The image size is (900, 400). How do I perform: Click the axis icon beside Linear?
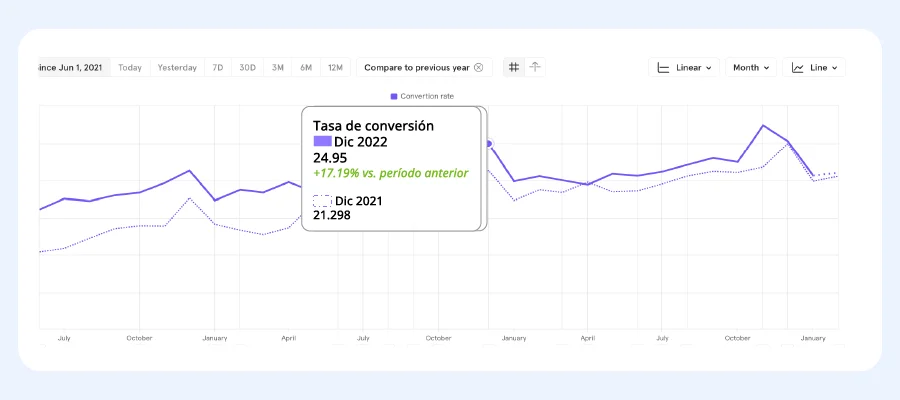(x=662, y=68)
